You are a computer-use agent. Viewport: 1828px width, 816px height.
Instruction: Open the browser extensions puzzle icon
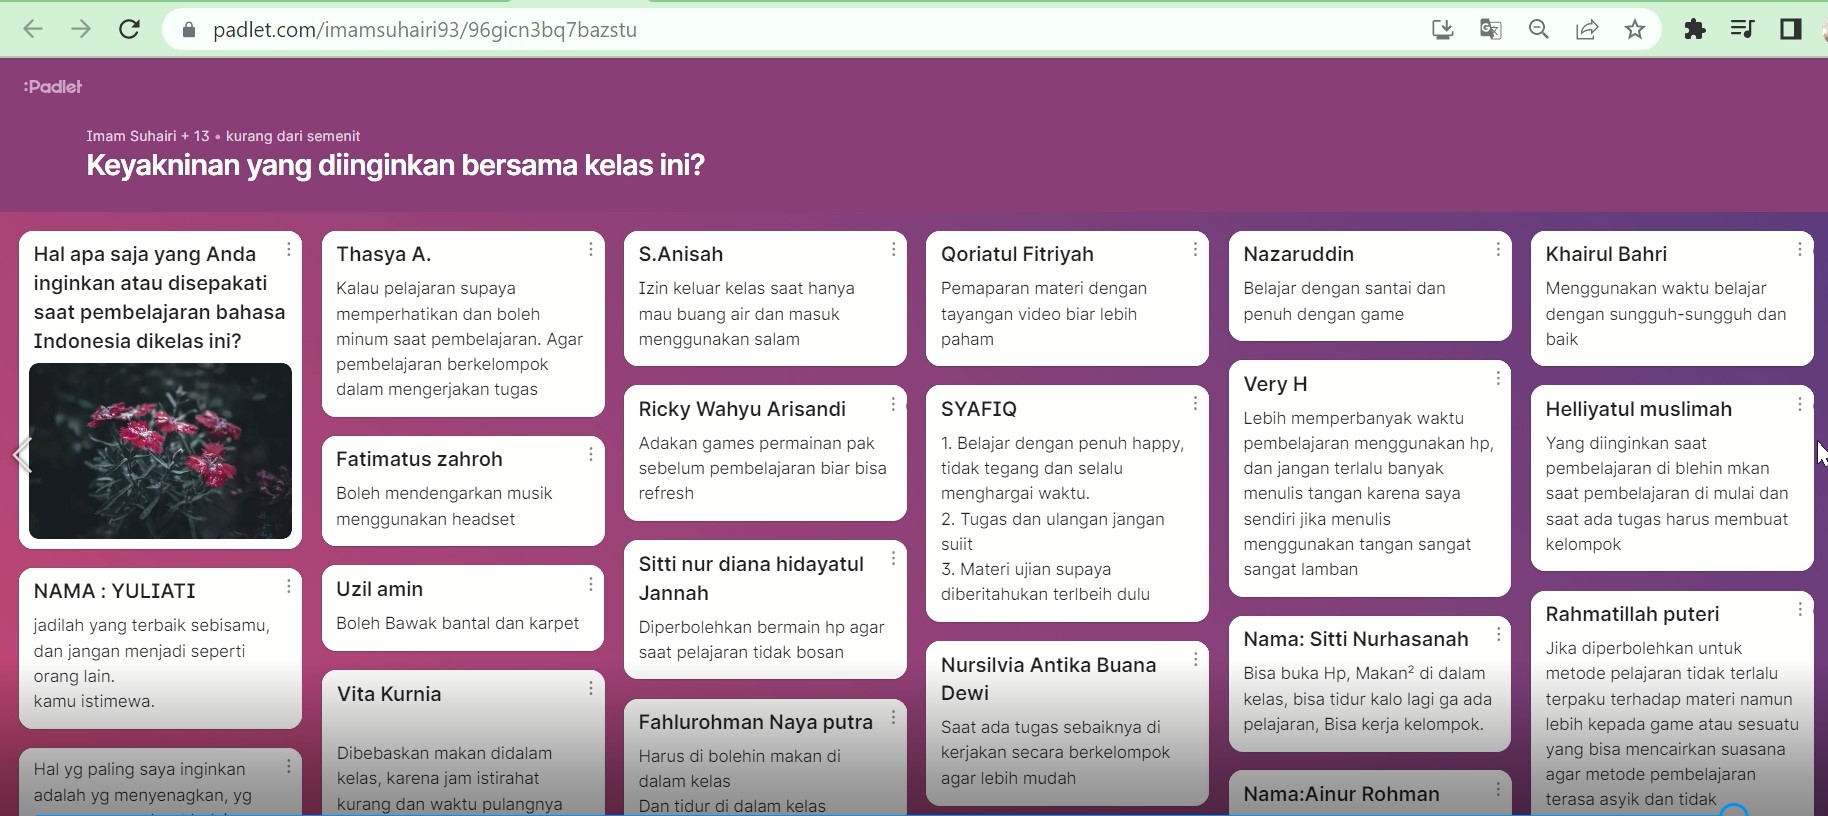(1694, 29)
